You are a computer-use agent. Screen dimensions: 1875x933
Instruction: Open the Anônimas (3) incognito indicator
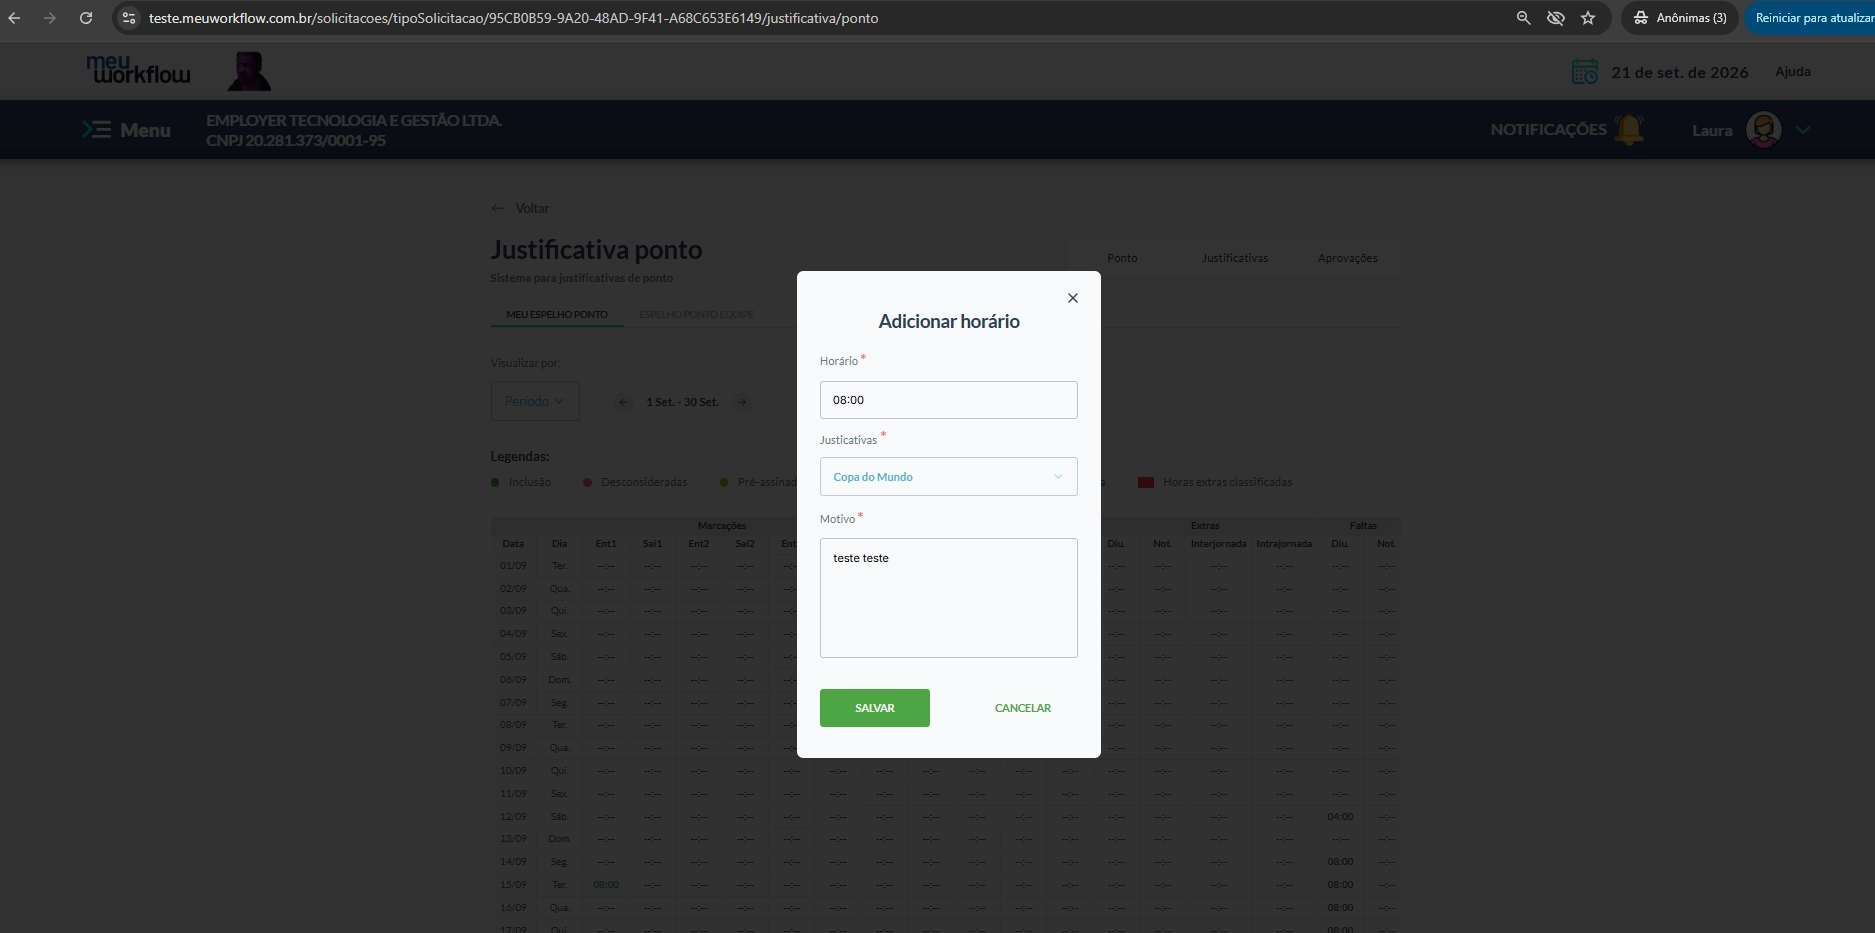tap(1679, 18)
